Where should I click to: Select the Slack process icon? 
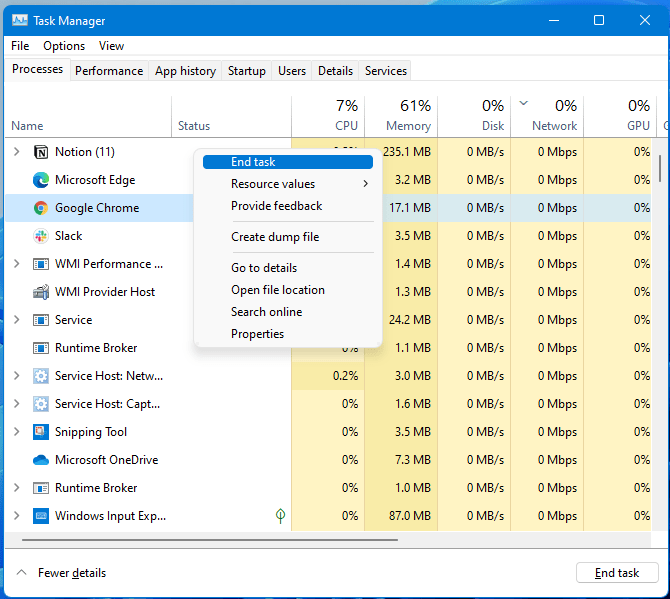click(x=41, y=236)
